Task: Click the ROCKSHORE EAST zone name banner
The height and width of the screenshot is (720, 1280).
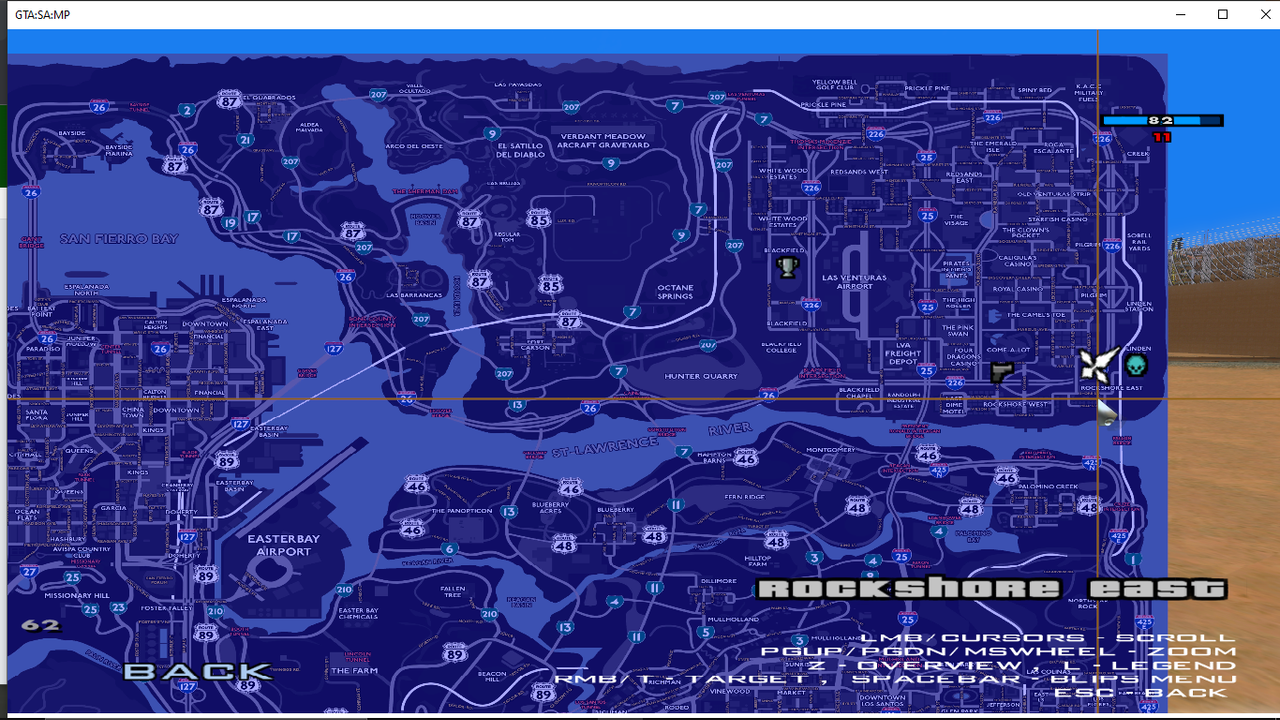Action: click(x=992, y=589)
